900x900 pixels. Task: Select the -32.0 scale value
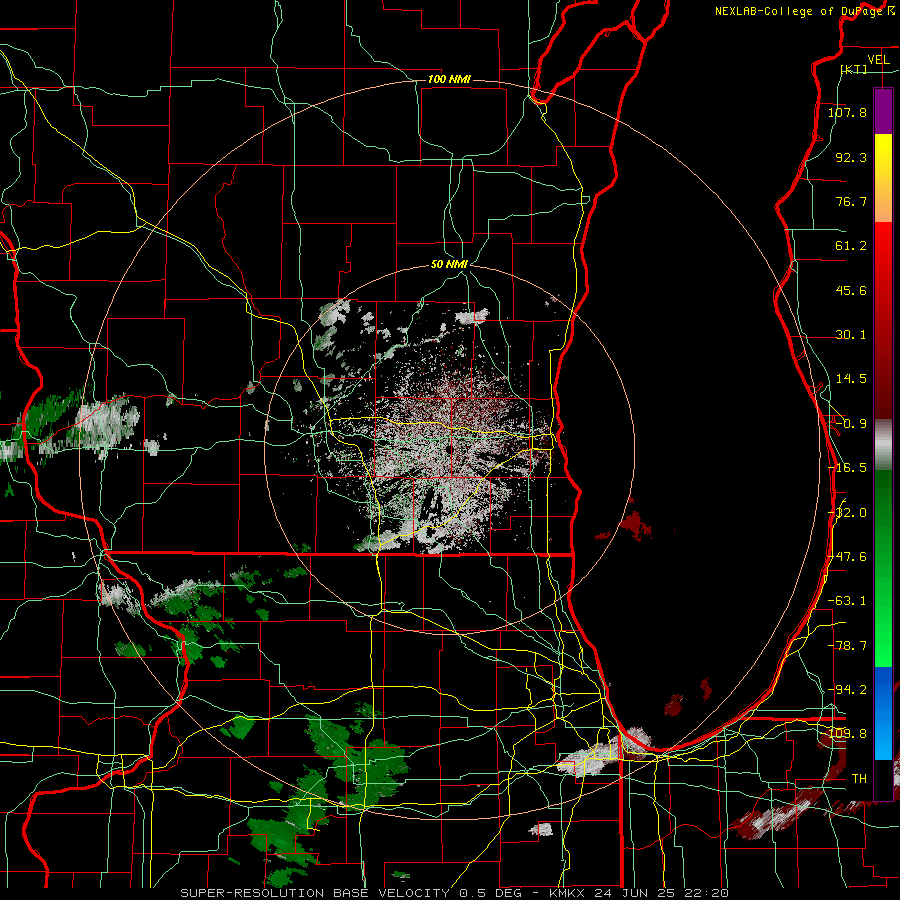(847, 513)
